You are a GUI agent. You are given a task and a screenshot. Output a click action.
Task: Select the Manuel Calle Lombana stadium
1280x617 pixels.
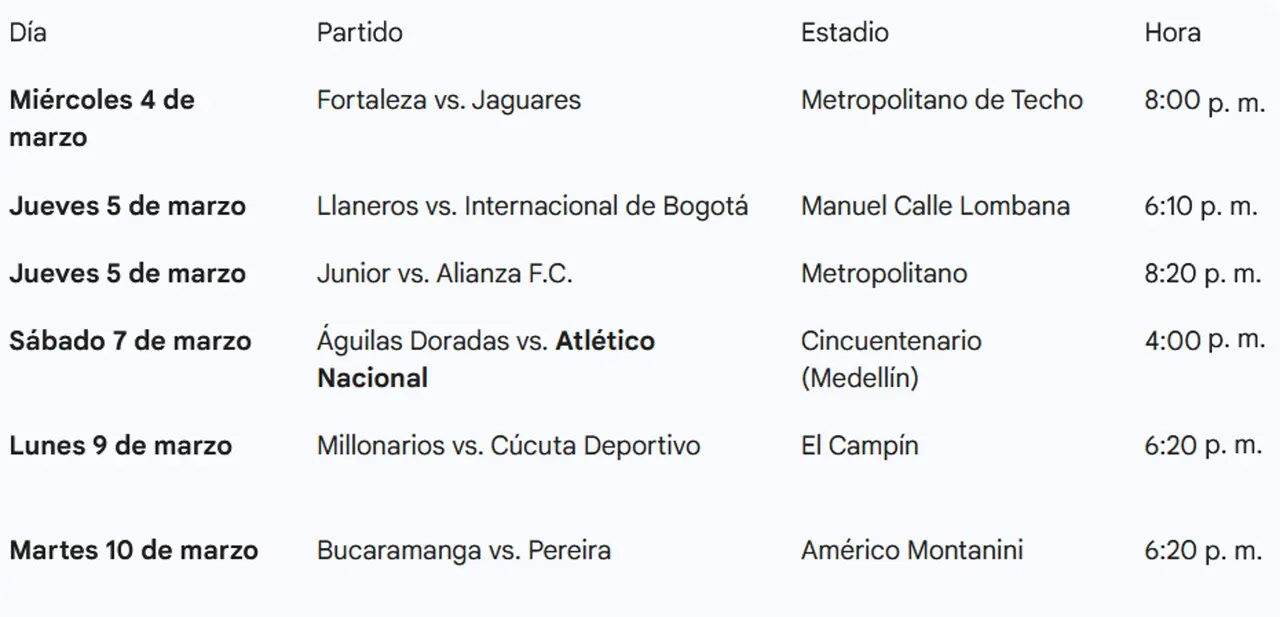[x=935, y=206]
